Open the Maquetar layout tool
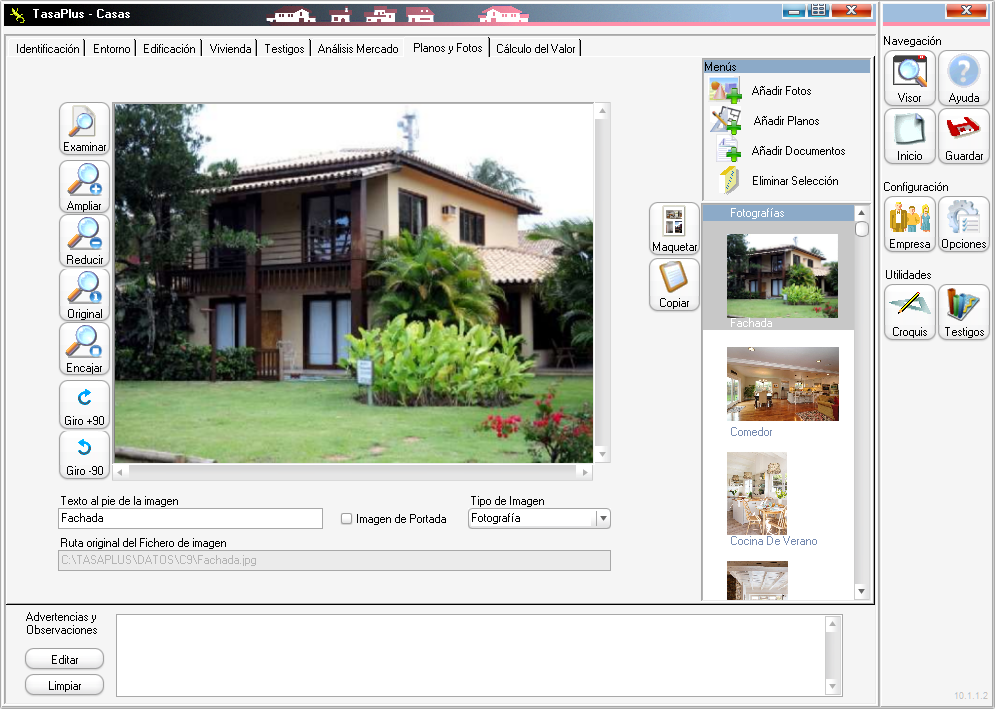This screenshot has width=995, height=709. click(674, 229)
